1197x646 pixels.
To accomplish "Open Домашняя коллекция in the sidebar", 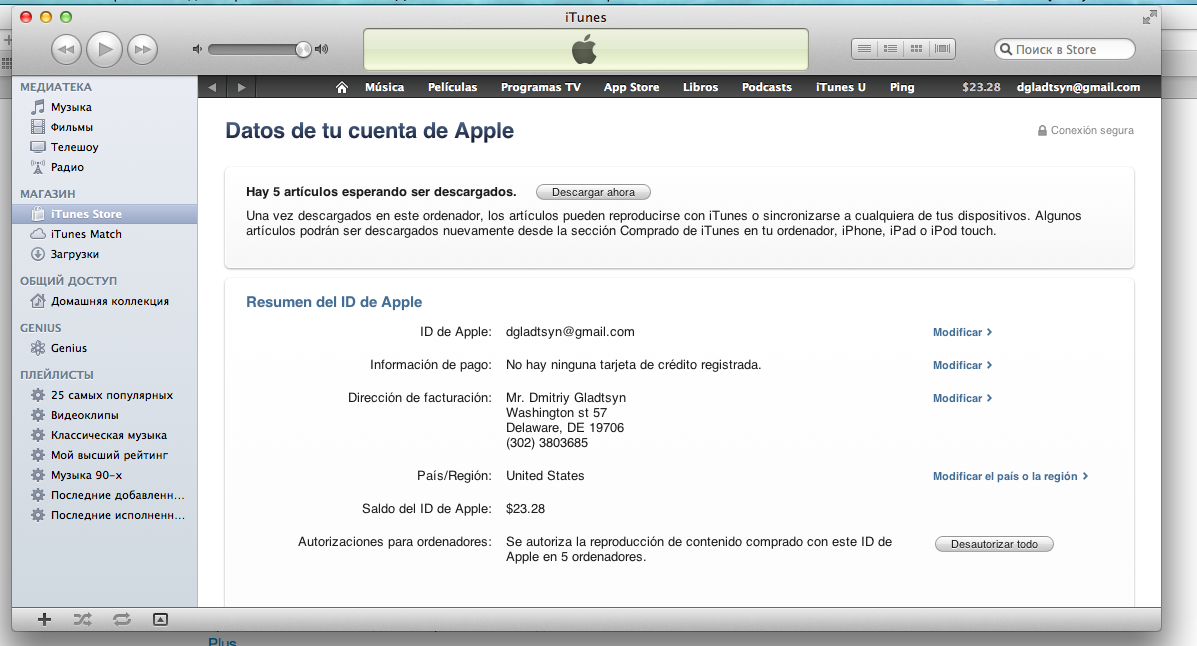I will click(x=105, y=301).
